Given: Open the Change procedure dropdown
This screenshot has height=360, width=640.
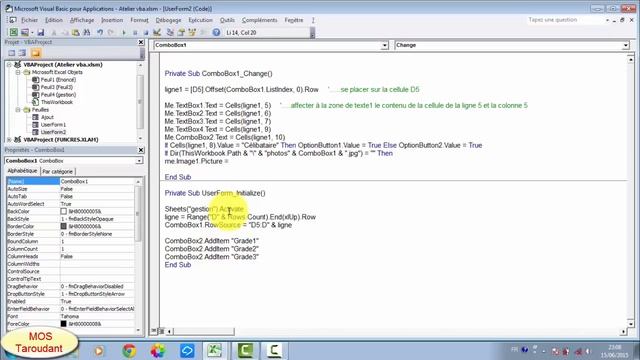Looking at the screenshot, I should [626, 45].
